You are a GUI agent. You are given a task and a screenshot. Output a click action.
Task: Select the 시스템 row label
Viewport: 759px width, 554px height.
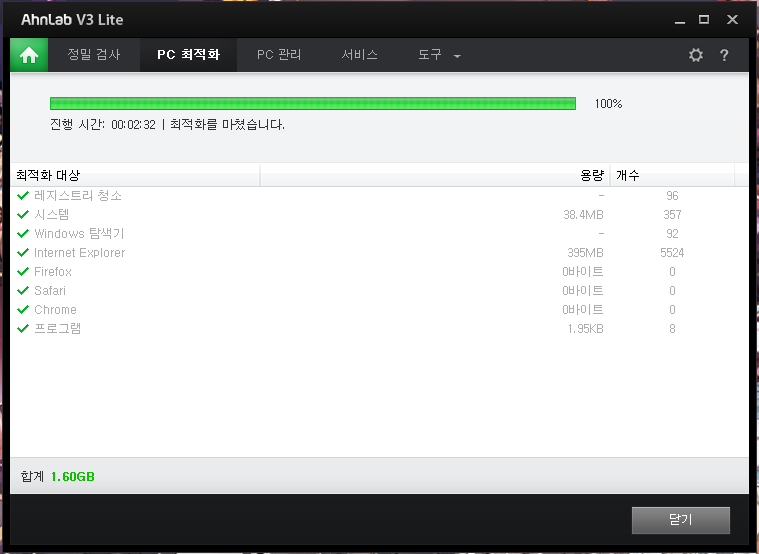coord(52,215)
